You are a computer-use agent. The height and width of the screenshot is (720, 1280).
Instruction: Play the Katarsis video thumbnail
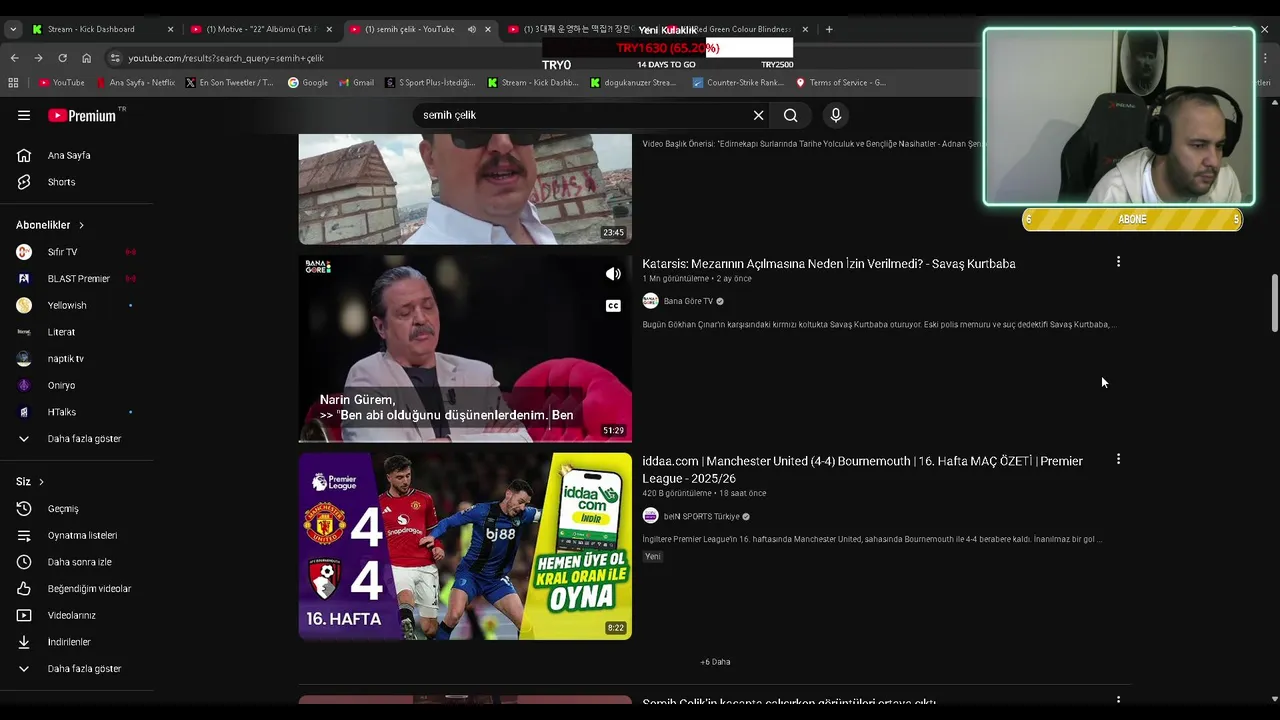[465, 348]
